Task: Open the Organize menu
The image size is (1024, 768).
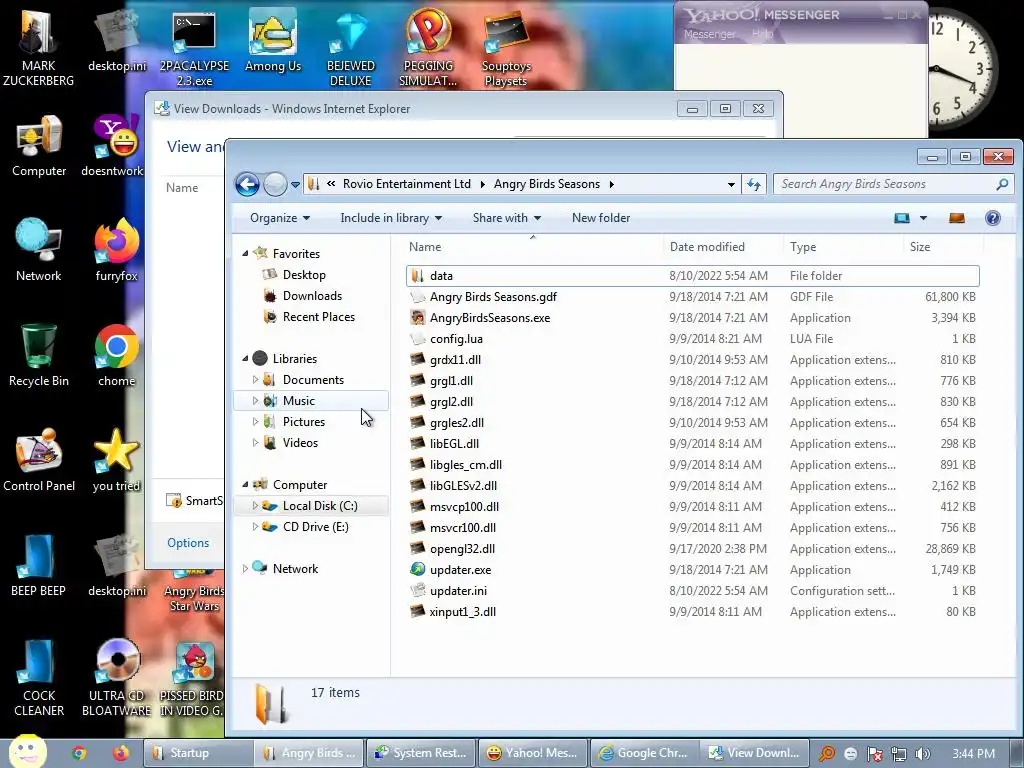Action: 280,218
